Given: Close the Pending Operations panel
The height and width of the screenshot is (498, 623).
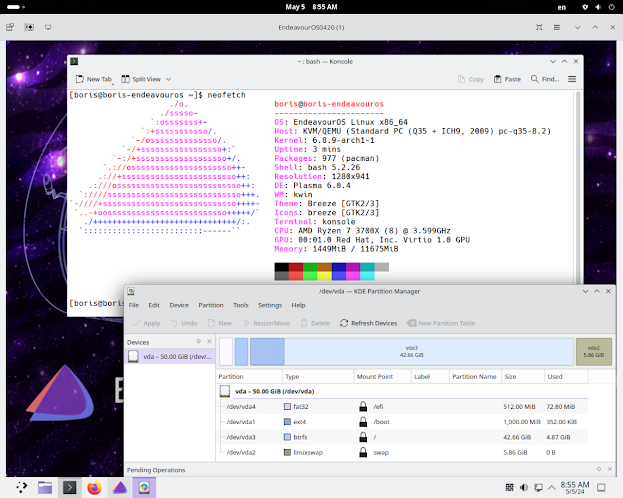Looking at the screenshot, I should click(x=610, y=469).
